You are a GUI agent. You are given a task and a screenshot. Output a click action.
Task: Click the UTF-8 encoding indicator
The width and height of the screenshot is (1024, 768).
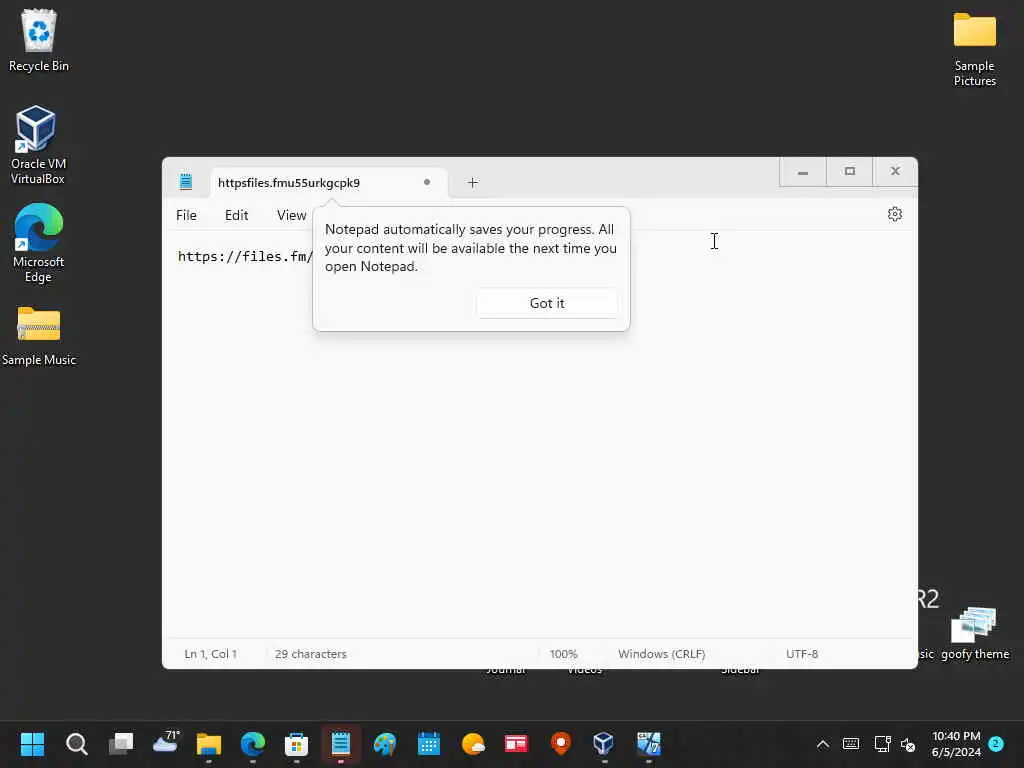pyautogui.click(x=802, y=654)
